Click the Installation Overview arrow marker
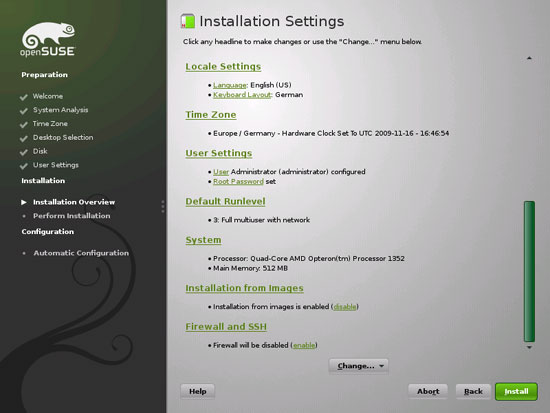550x413 pixels. pos(24,202)
